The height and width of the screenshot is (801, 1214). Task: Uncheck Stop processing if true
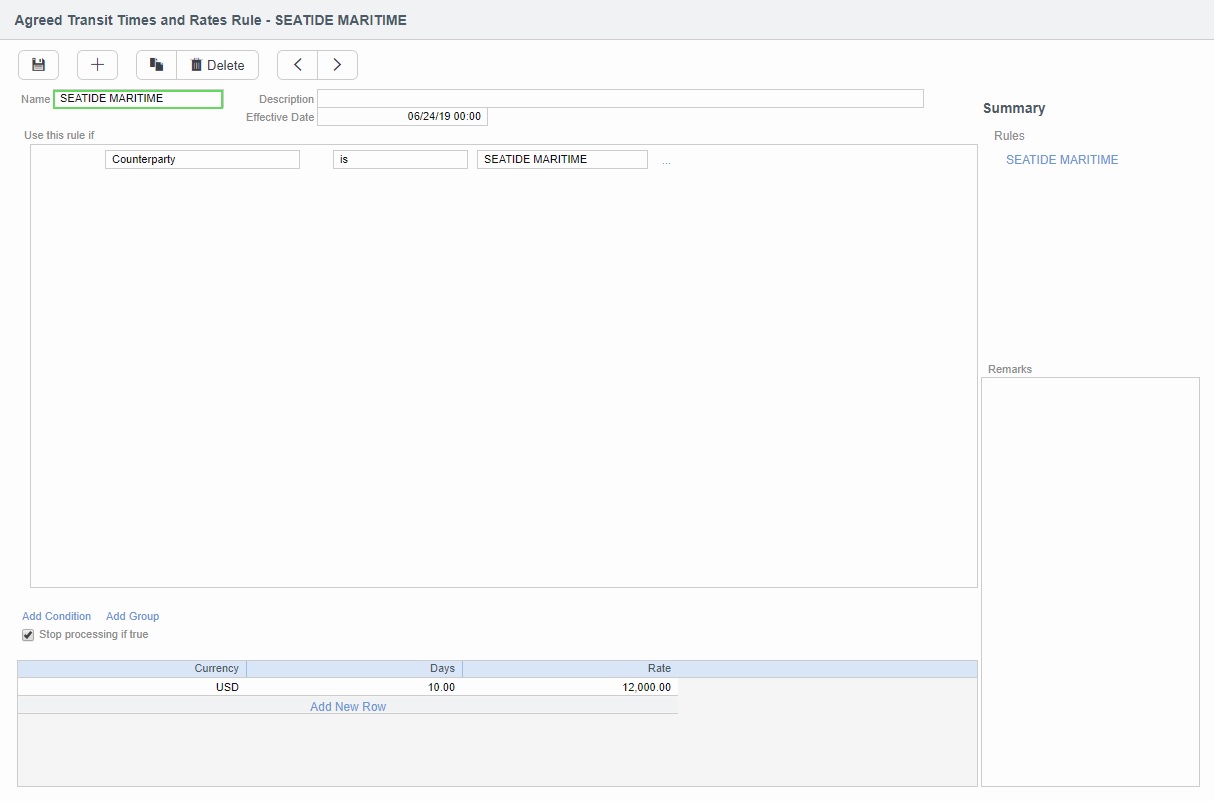28,635
